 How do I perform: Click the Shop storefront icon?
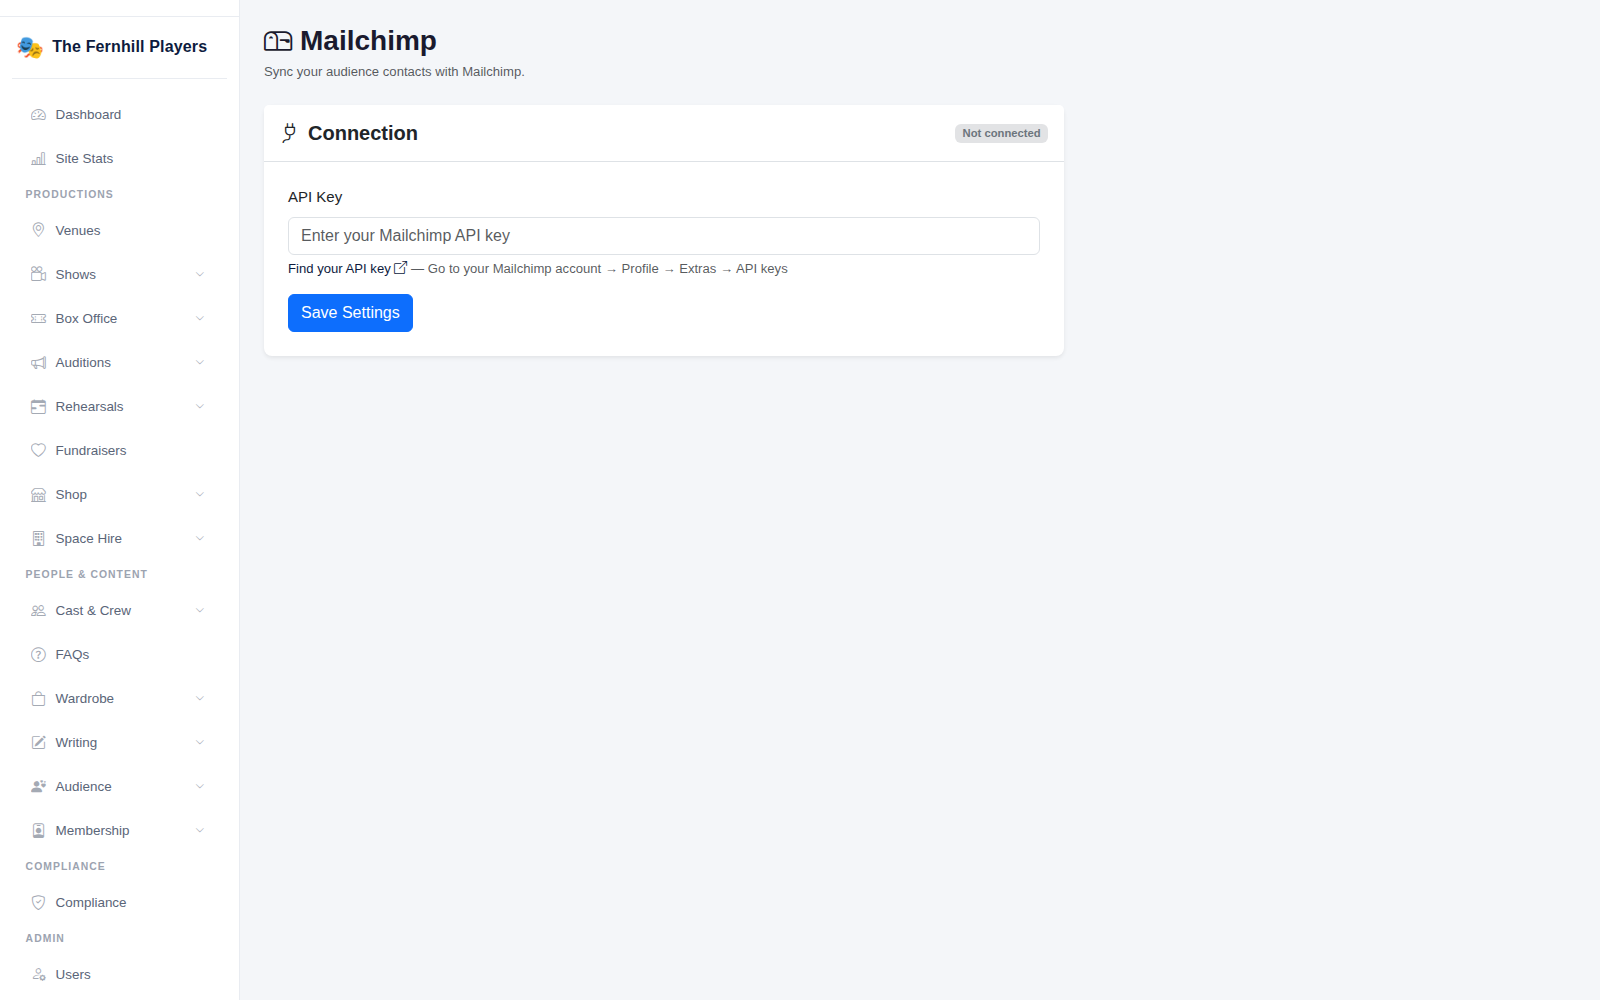[x=38, y=495]
